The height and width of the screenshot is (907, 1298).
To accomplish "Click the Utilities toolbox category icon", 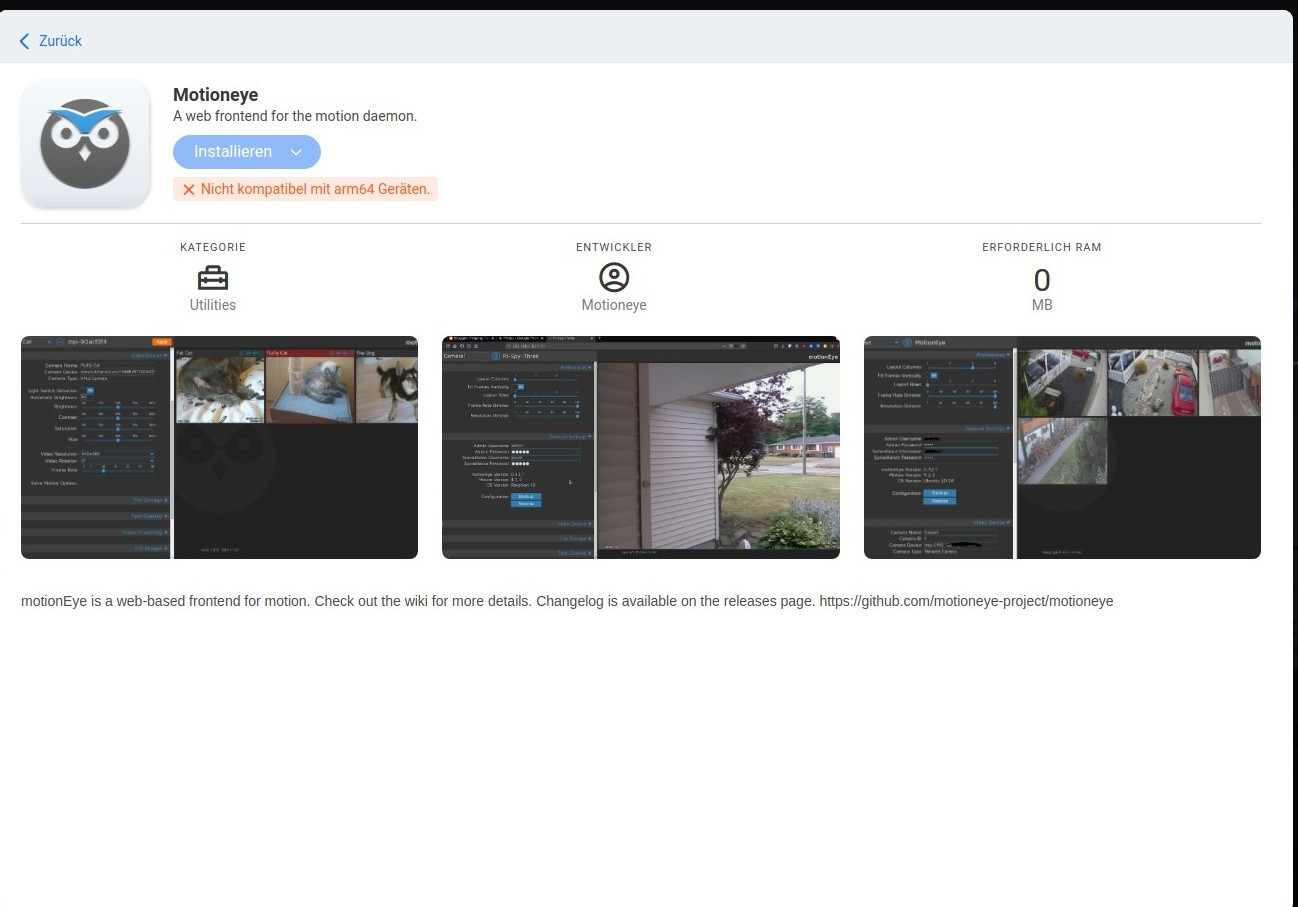I will pyautogui.click(x=213, y=277).
